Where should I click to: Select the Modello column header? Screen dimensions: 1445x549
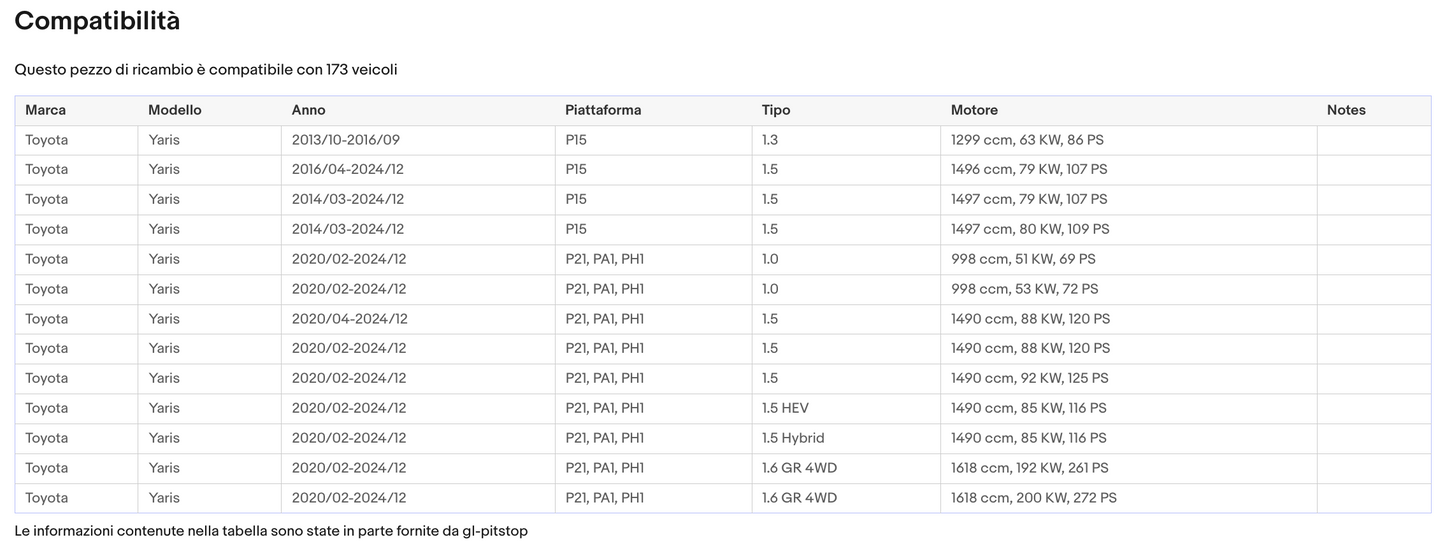(x=175, y=110)
